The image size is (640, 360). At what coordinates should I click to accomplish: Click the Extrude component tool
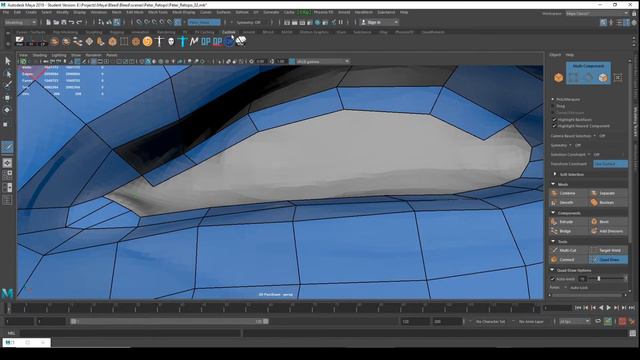point(569,222)
